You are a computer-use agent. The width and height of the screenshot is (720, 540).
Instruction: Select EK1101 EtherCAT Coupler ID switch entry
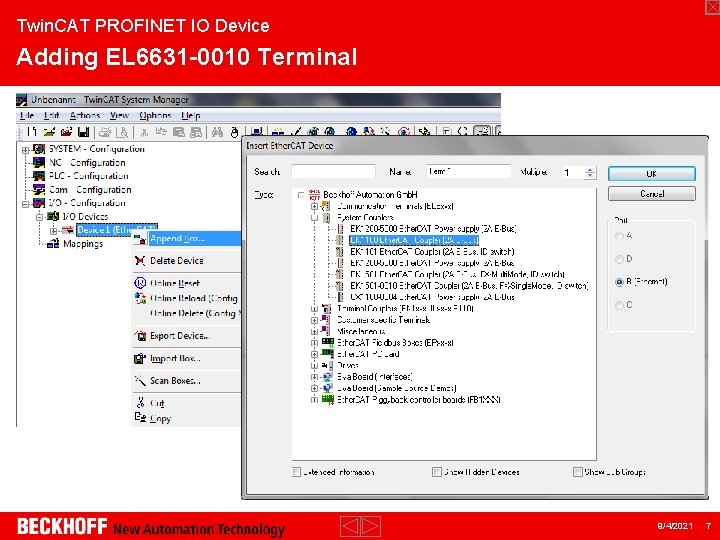(432, 252)
